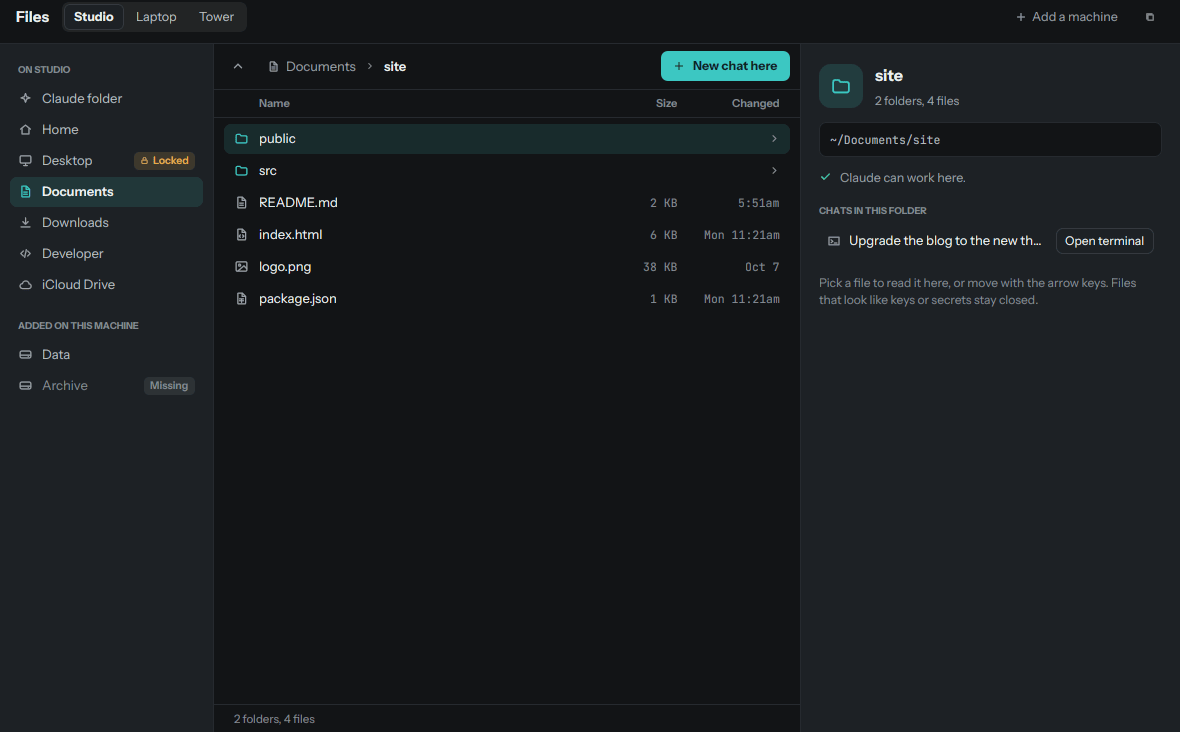Click the terminal icon beside the chat entry
This screenshot has height=732, width=1180.
[x=834, y=241]
